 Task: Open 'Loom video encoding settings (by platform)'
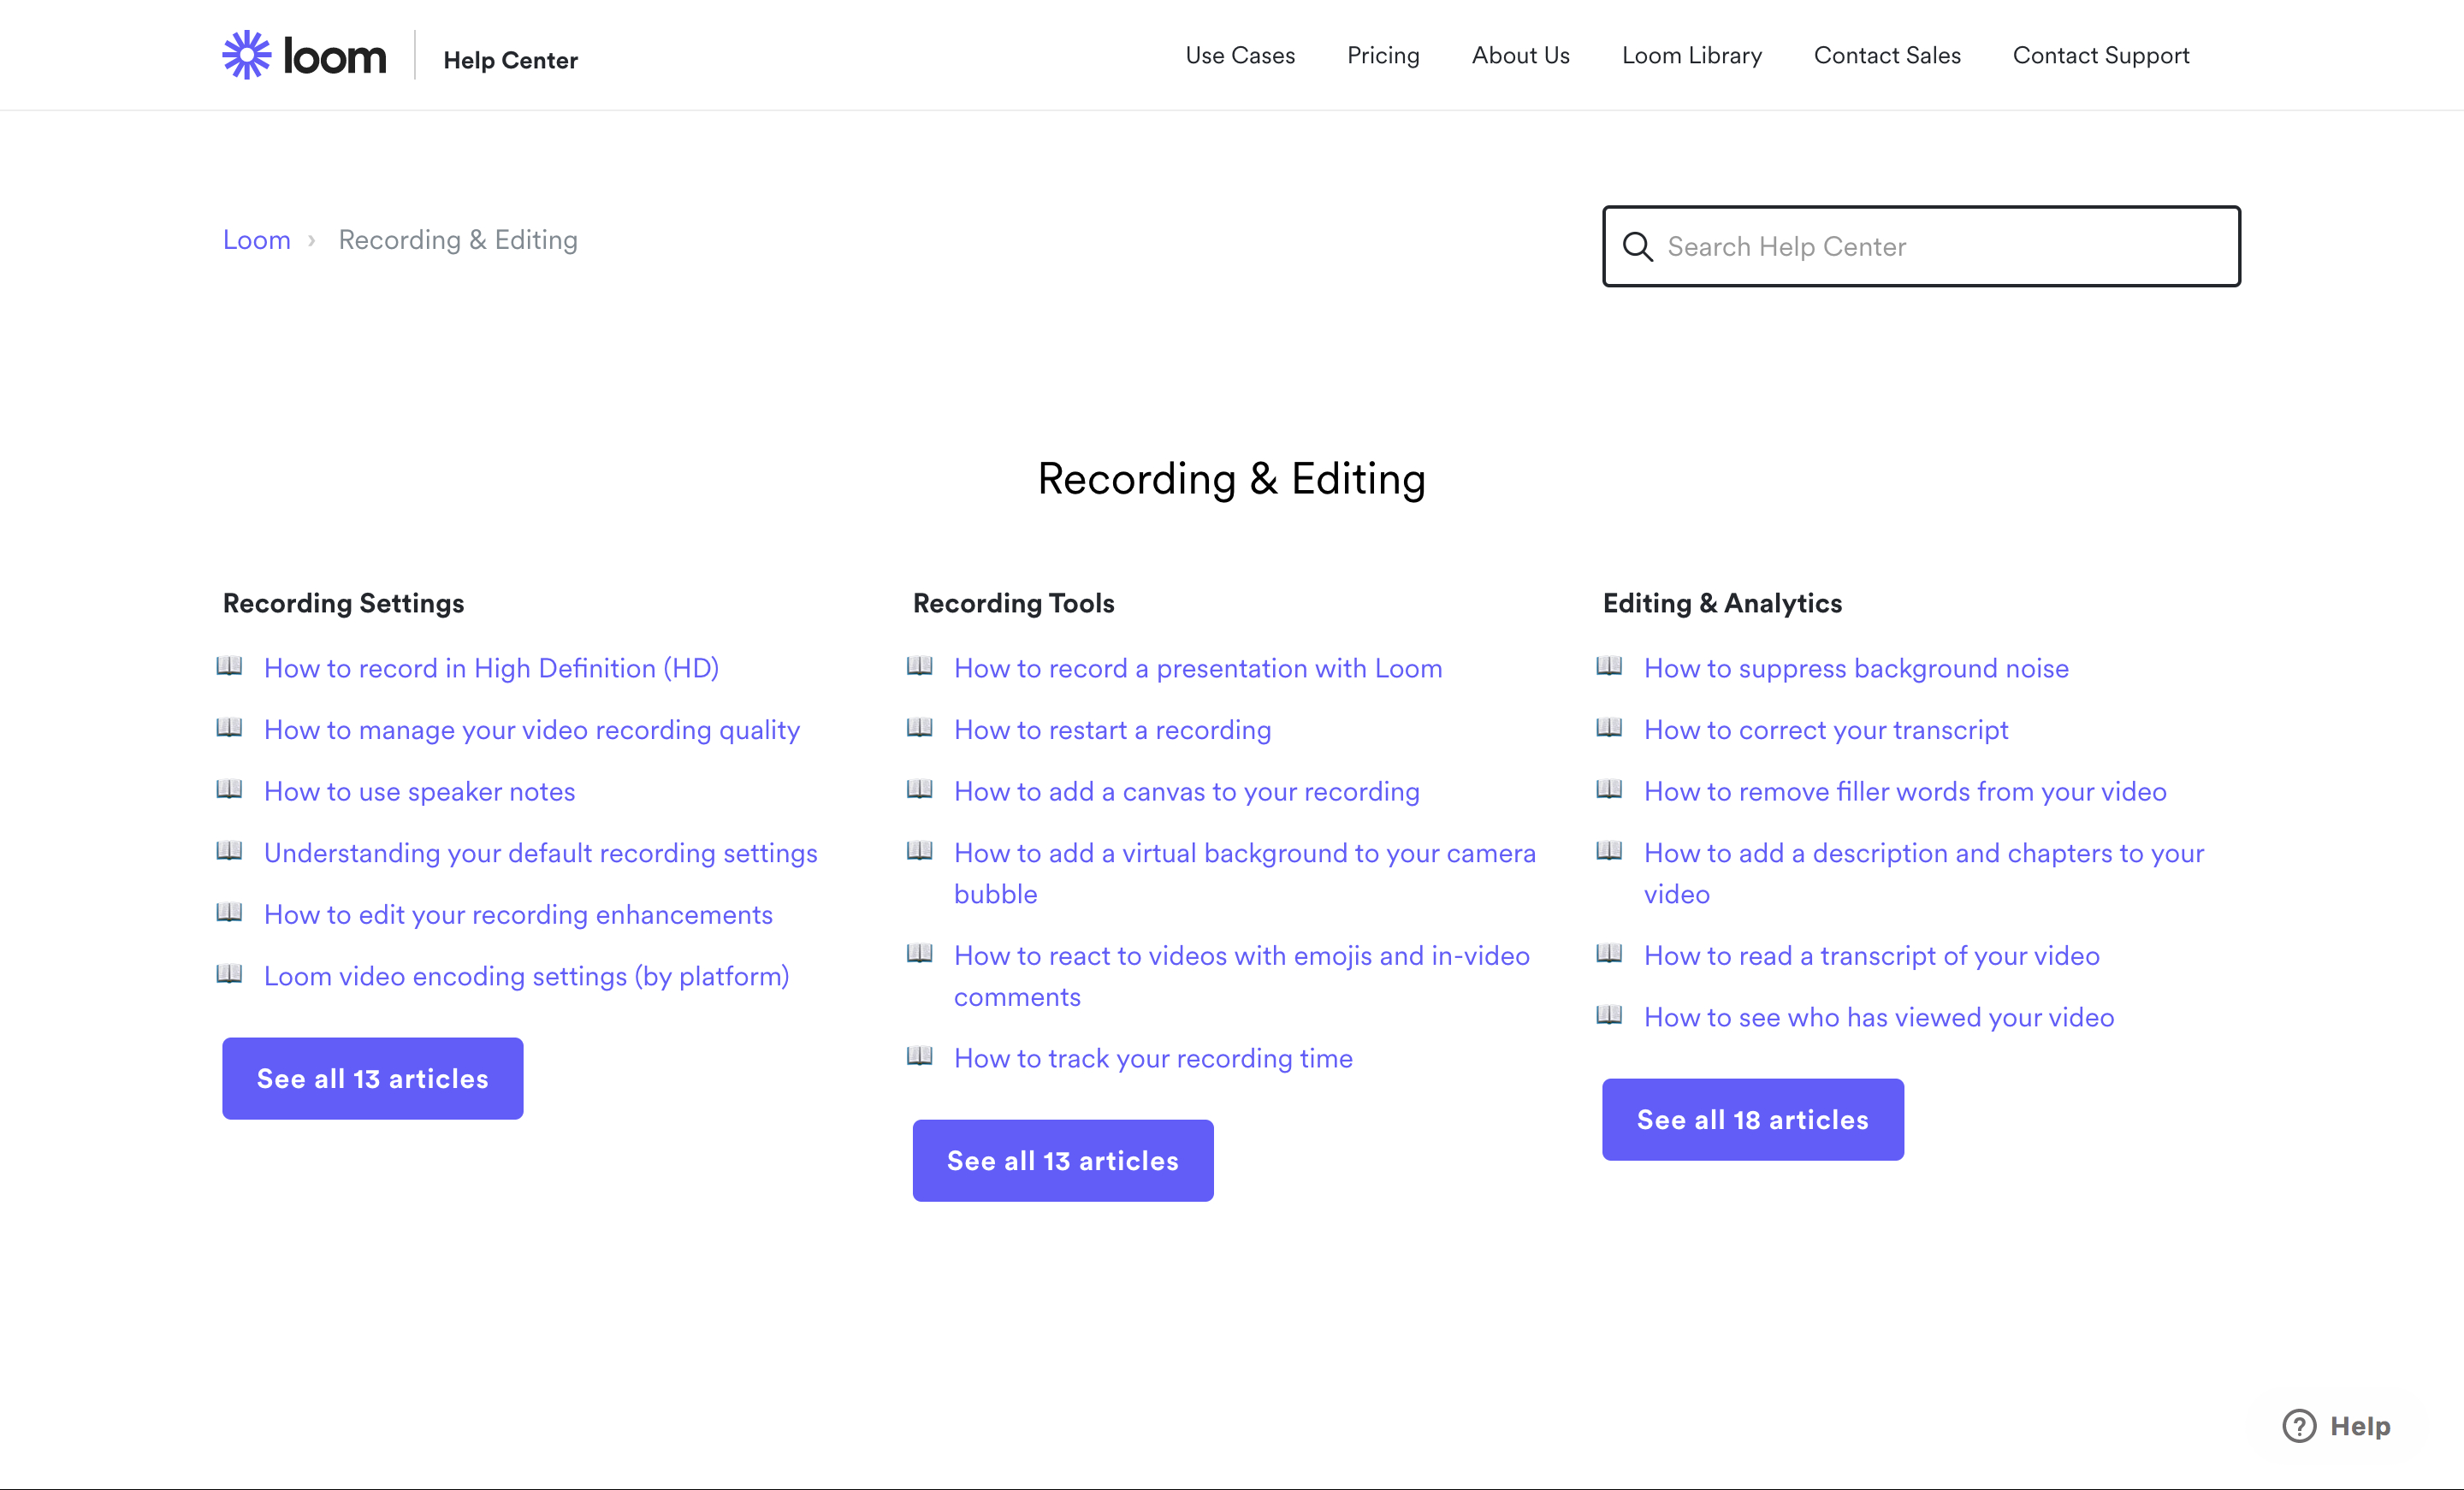(x=526, y=976)
